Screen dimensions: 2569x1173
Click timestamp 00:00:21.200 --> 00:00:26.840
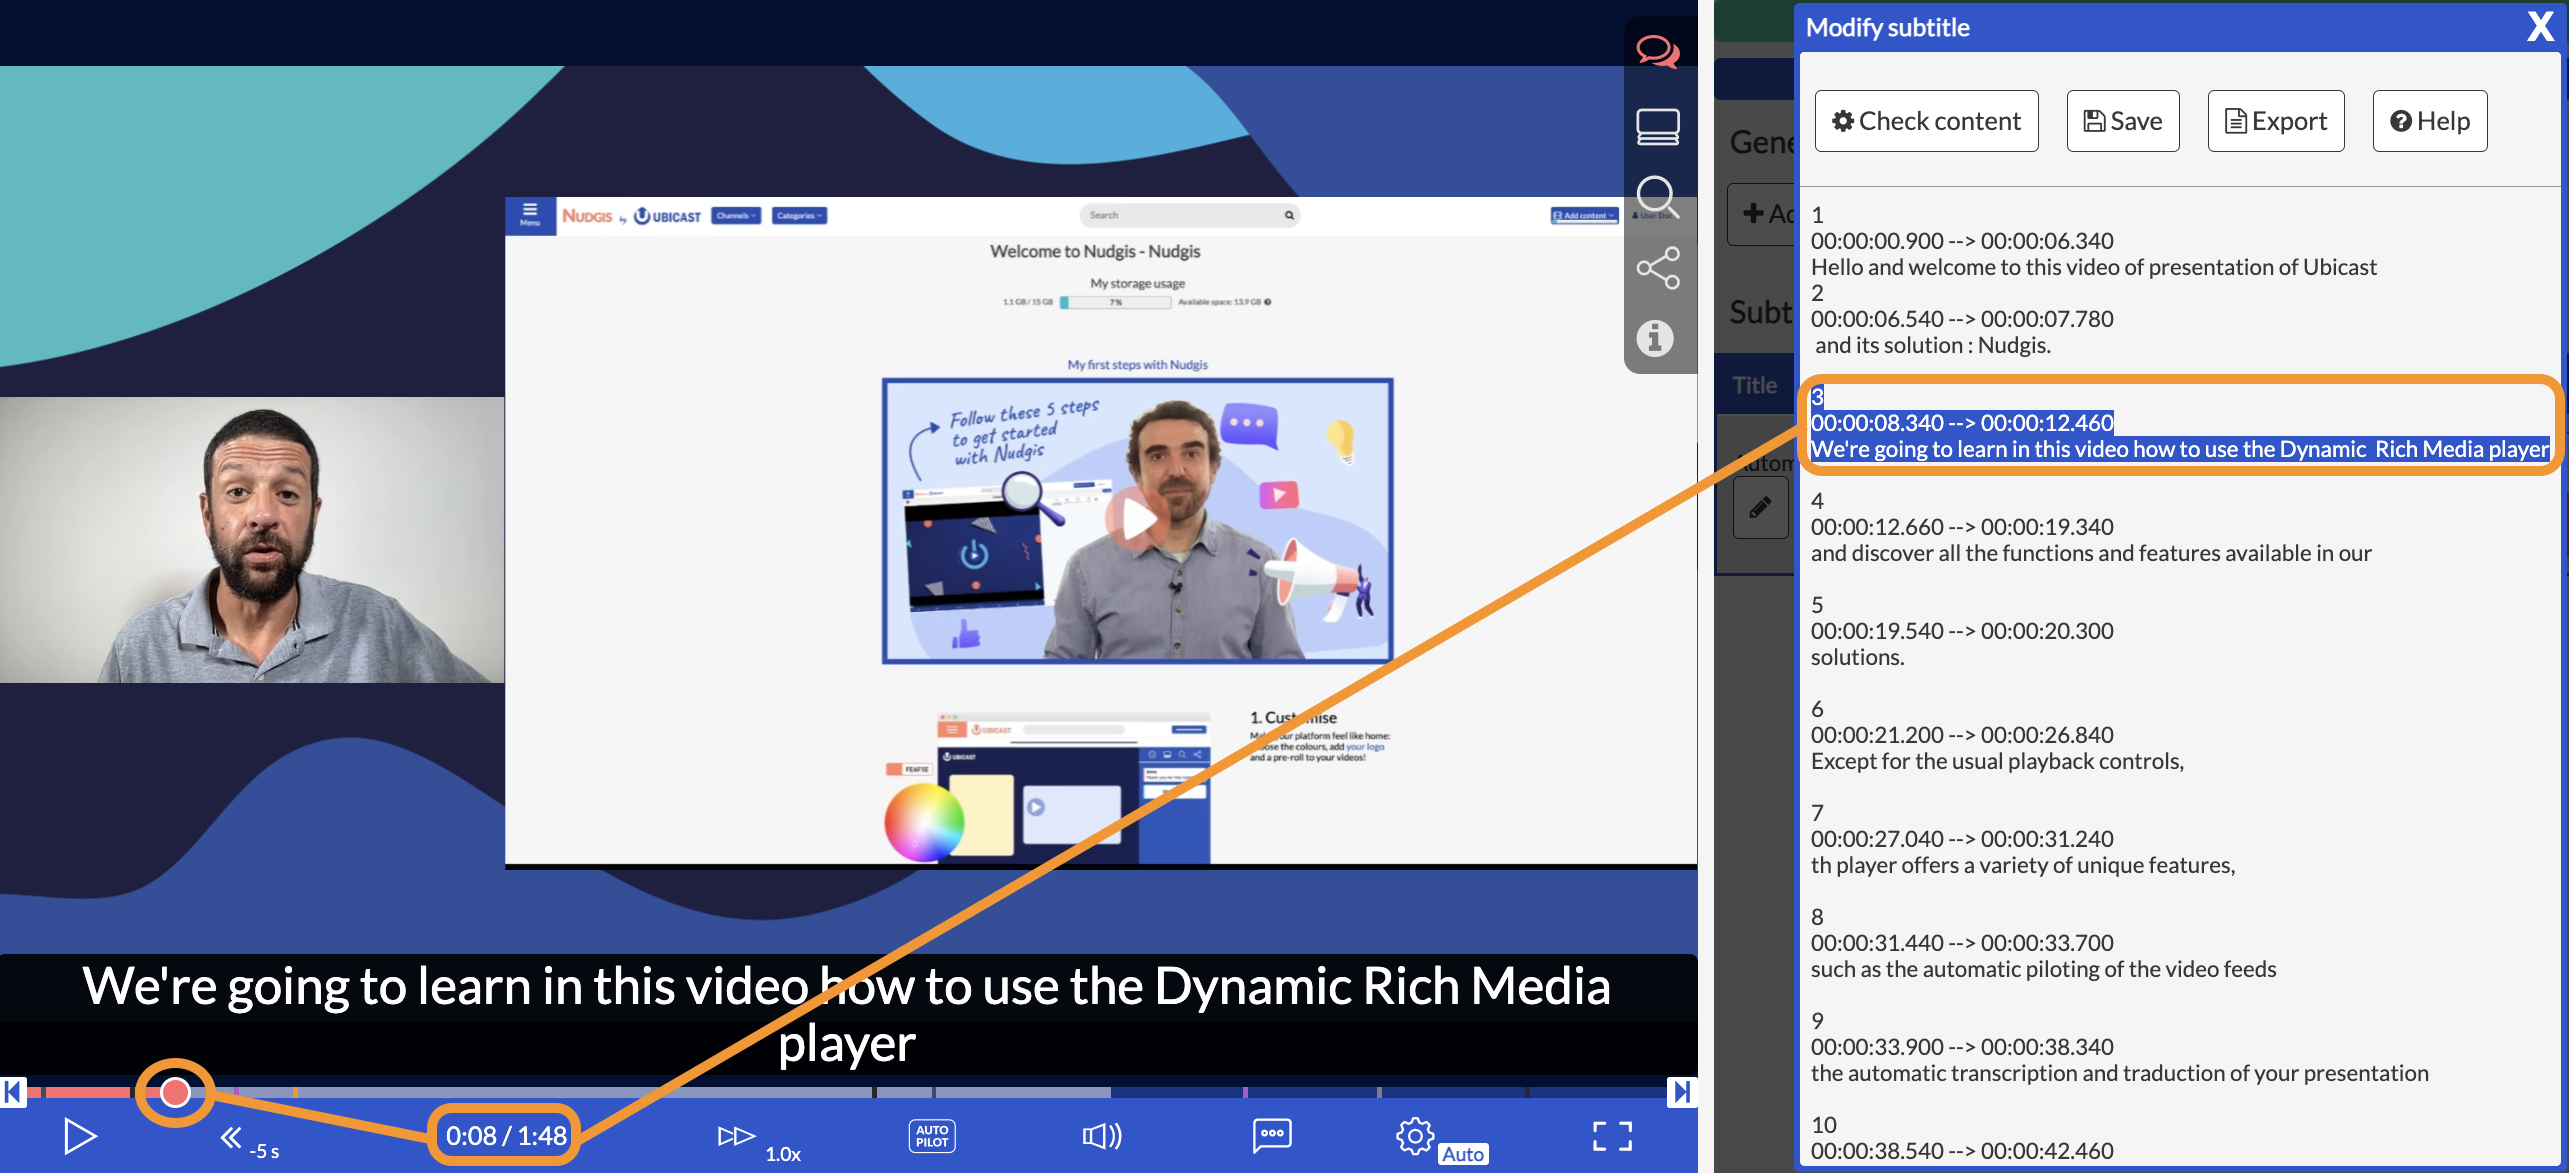(1961, 735)
